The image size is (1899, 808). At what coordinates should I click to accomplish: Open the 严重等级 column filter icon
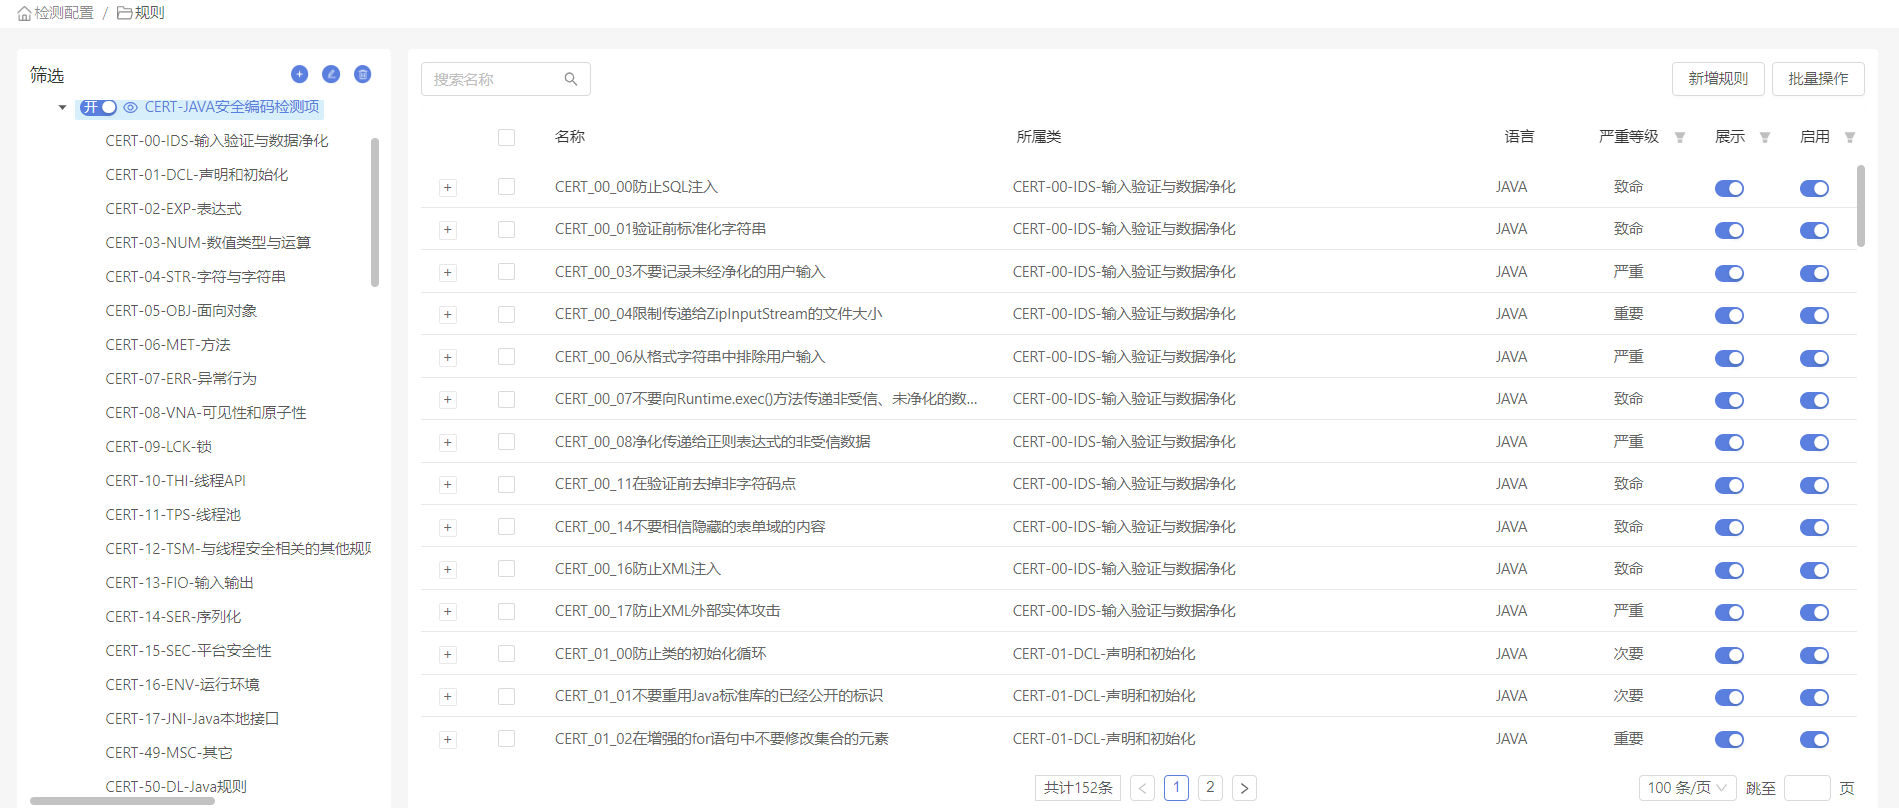click(1680, 137)
